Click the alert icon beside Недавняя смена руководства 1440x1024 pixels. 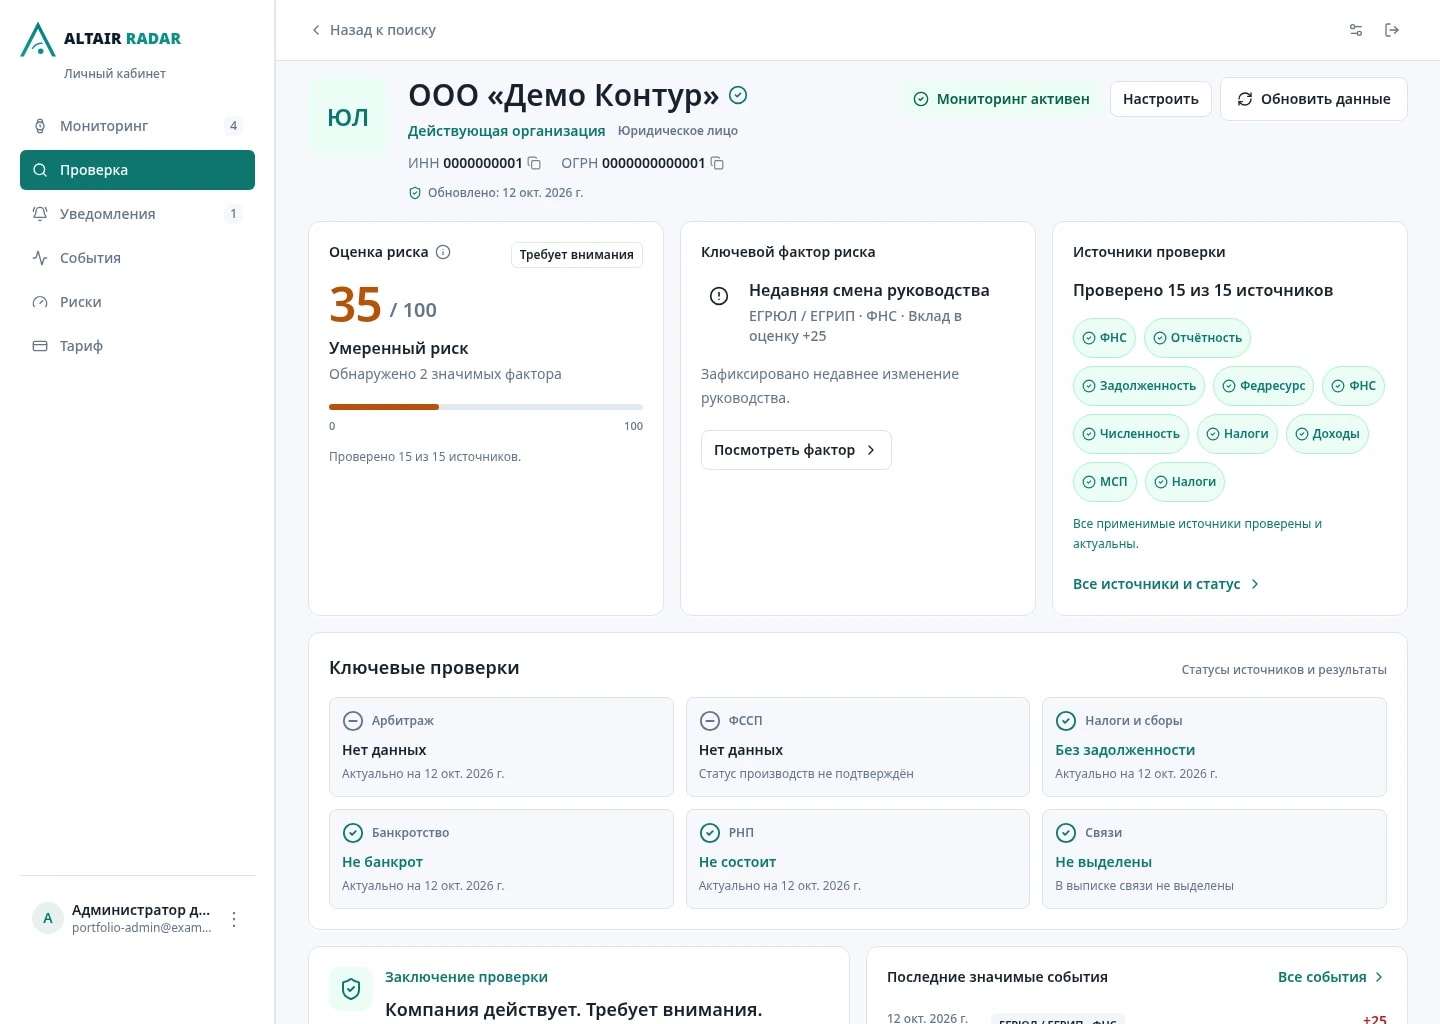point(719,296)
